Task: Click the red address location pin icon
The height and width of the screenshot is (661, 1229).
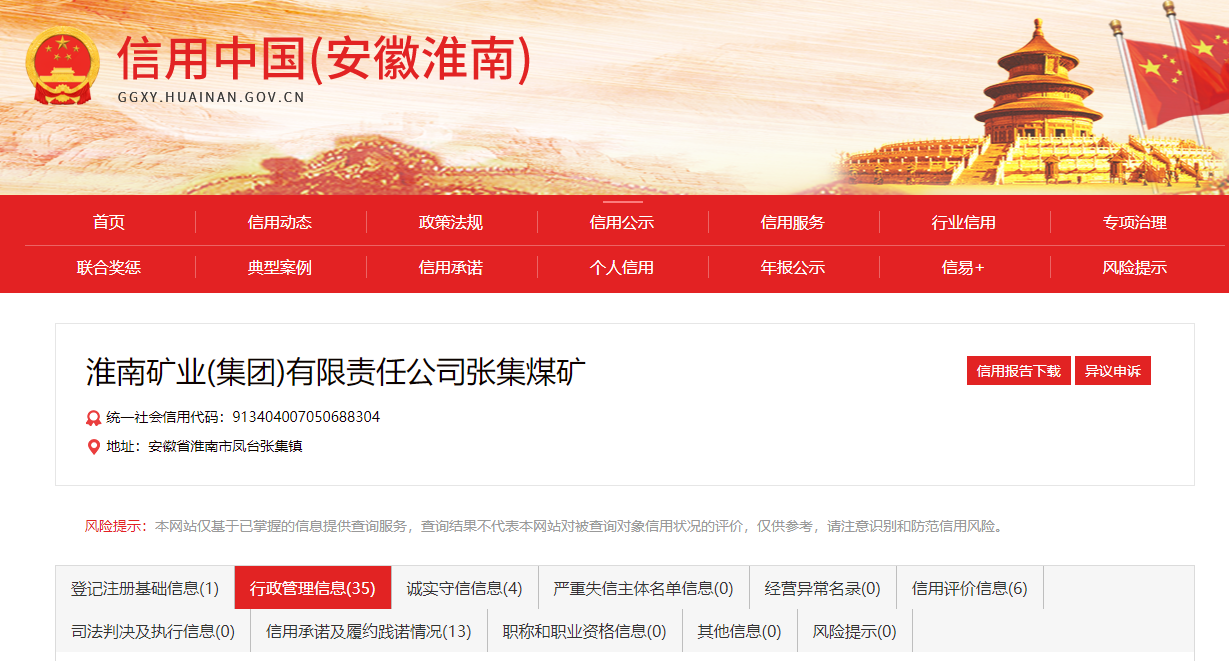Action: 94,447
